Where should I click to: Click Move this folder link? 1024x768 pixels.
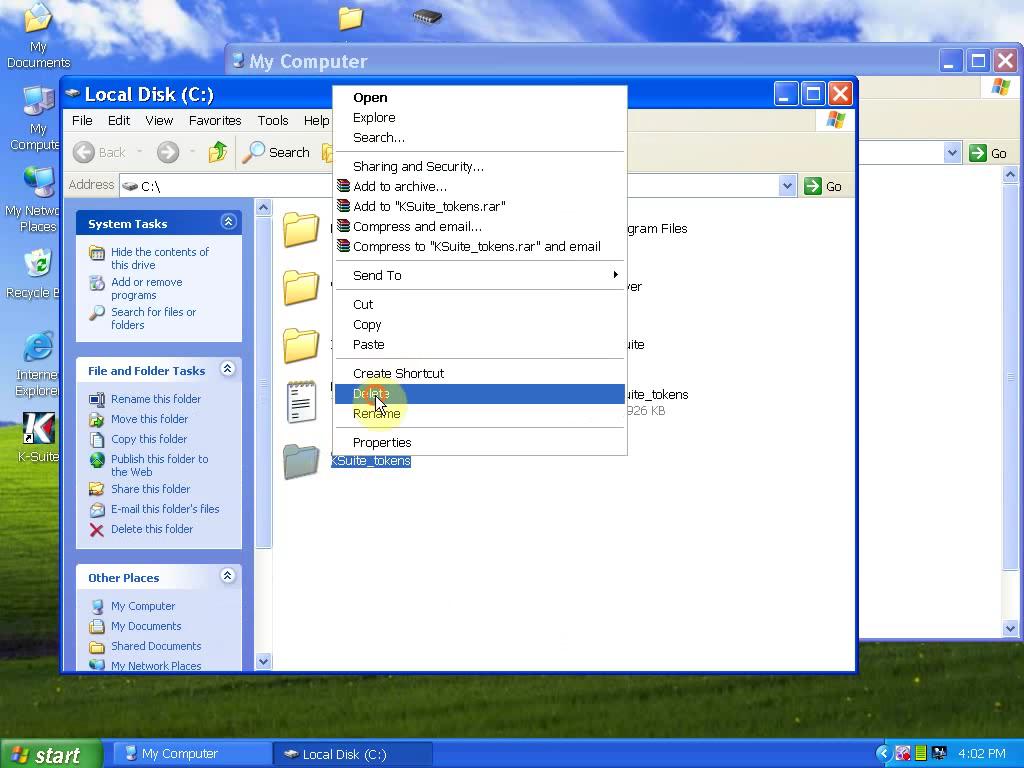(149, 419)
